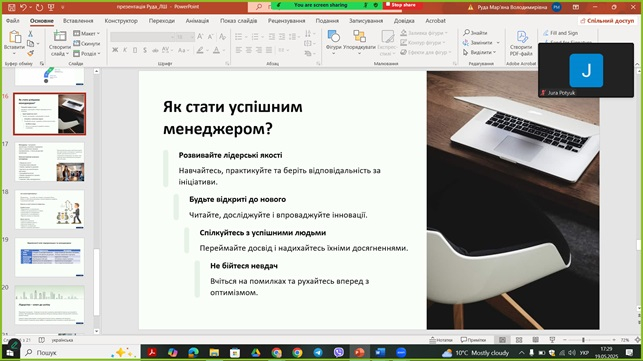
Task: Select slide 17 thumbnail
Action: point(50,162)
